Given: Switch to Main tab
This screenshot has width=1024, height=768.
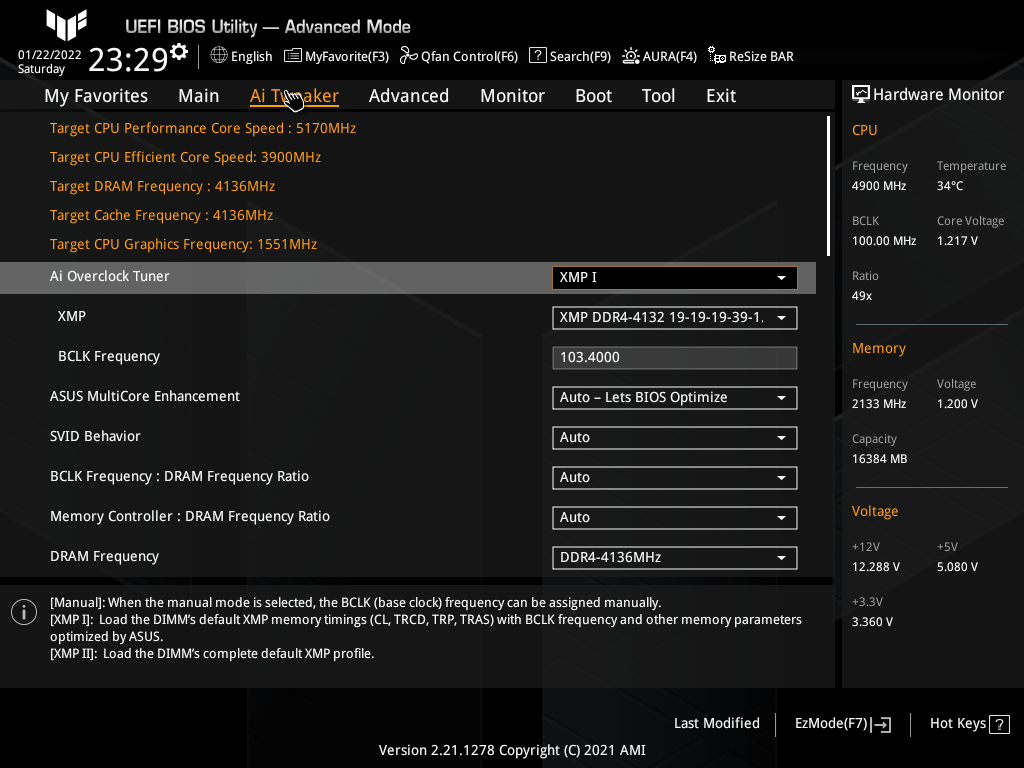Looking at the screenshot, I should [199, 96].
